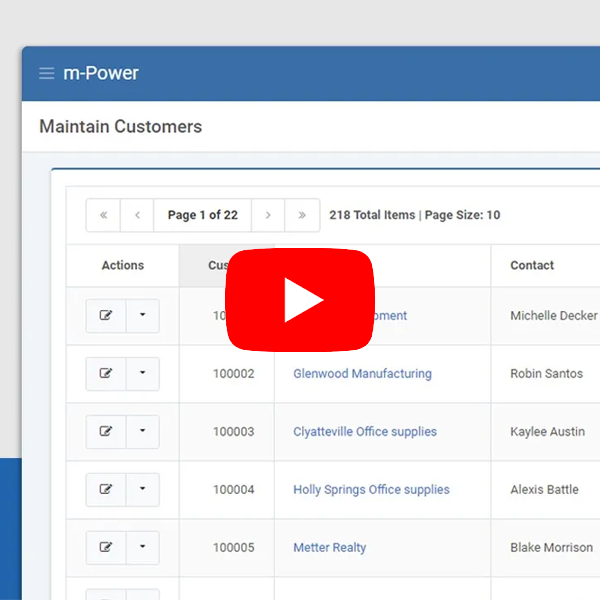600x600 pixels.
Task: Edit the customer 100002 record
Action: click(x=106, y=374)
